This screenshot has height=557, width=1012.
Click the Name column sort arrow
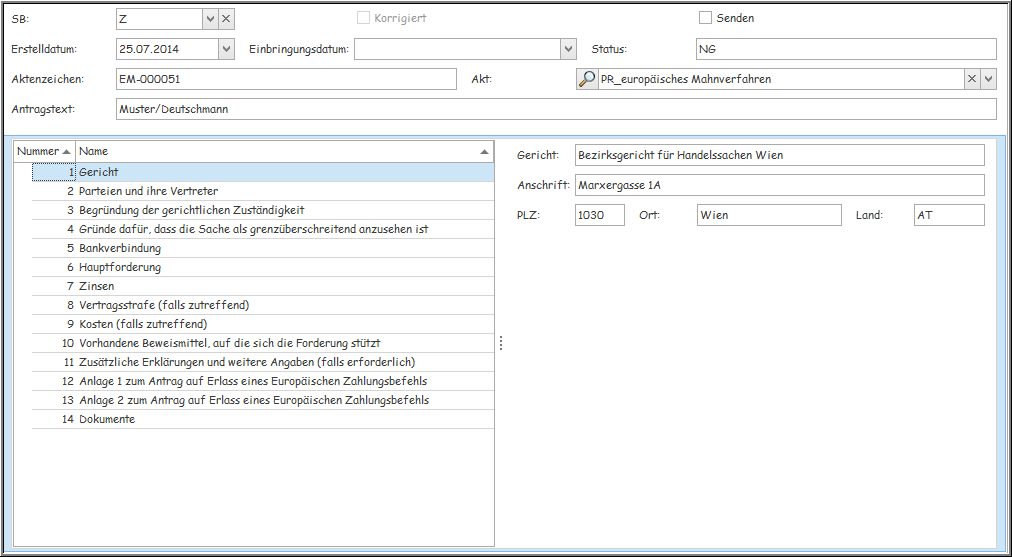485,151
